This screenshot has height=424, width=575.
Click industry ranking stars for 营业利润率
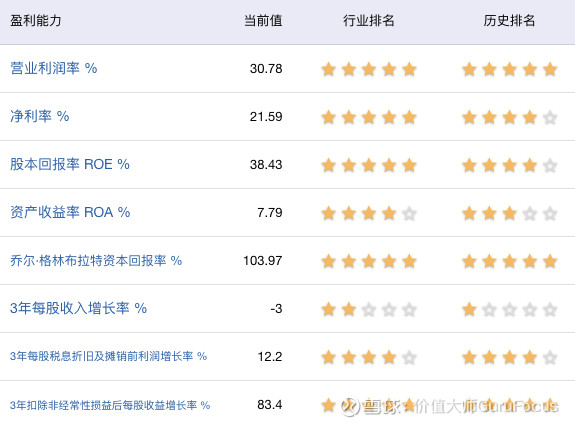point(369,69)
